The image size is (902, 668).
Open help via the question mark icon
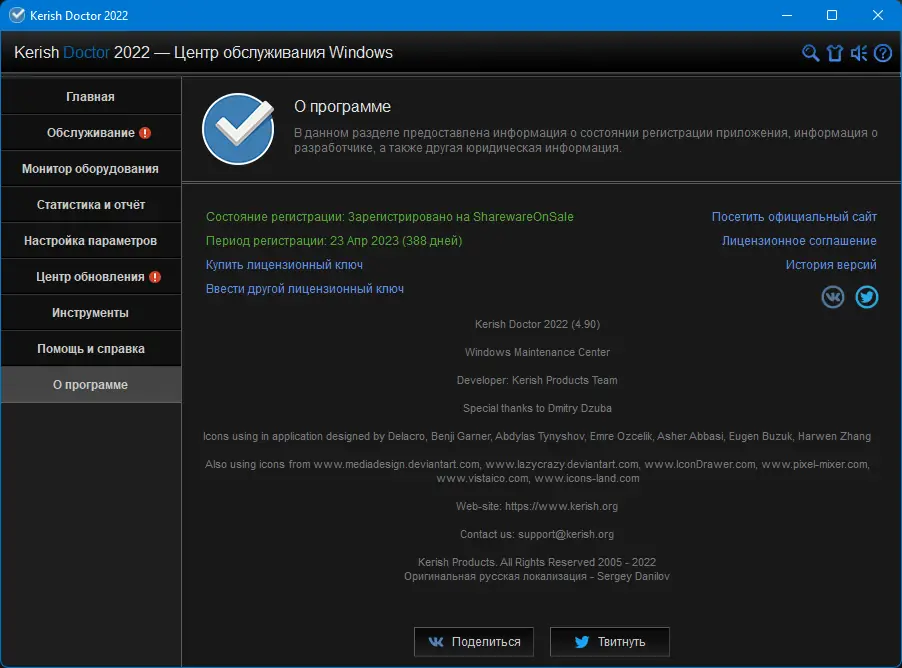(x=883, y=53)
